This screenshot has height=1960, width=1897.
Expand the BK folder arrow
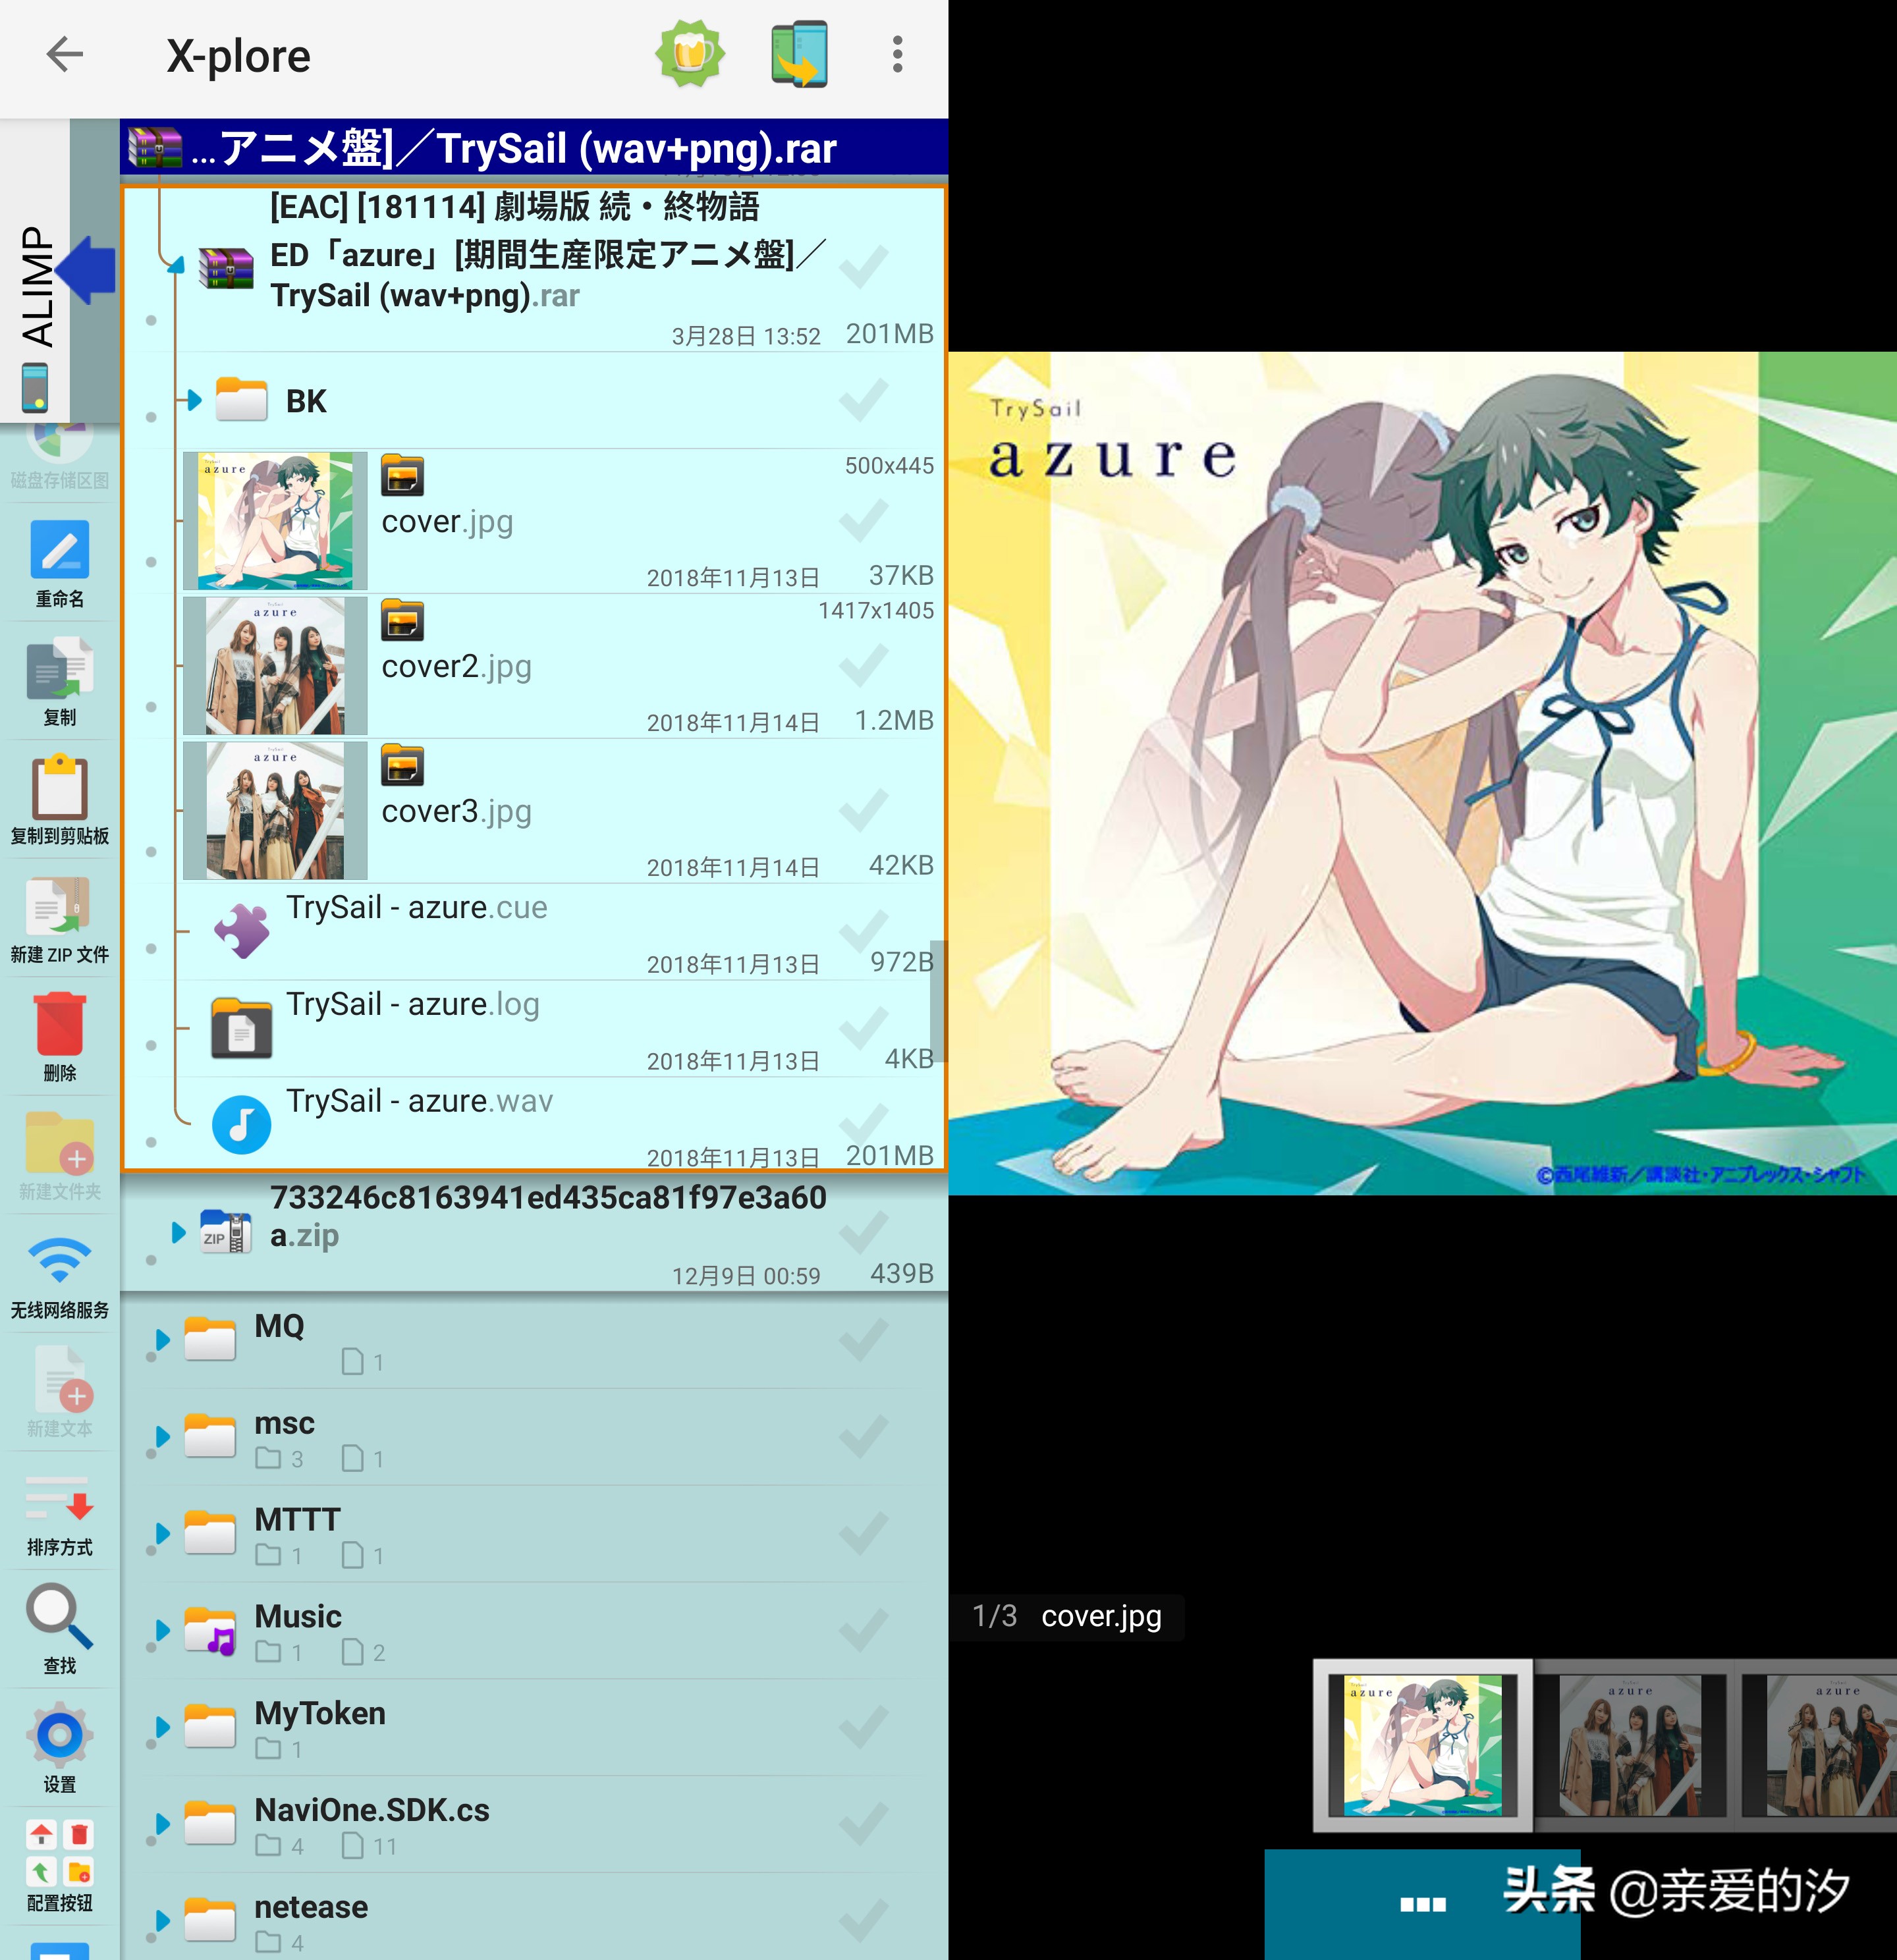tap(193, 401)
